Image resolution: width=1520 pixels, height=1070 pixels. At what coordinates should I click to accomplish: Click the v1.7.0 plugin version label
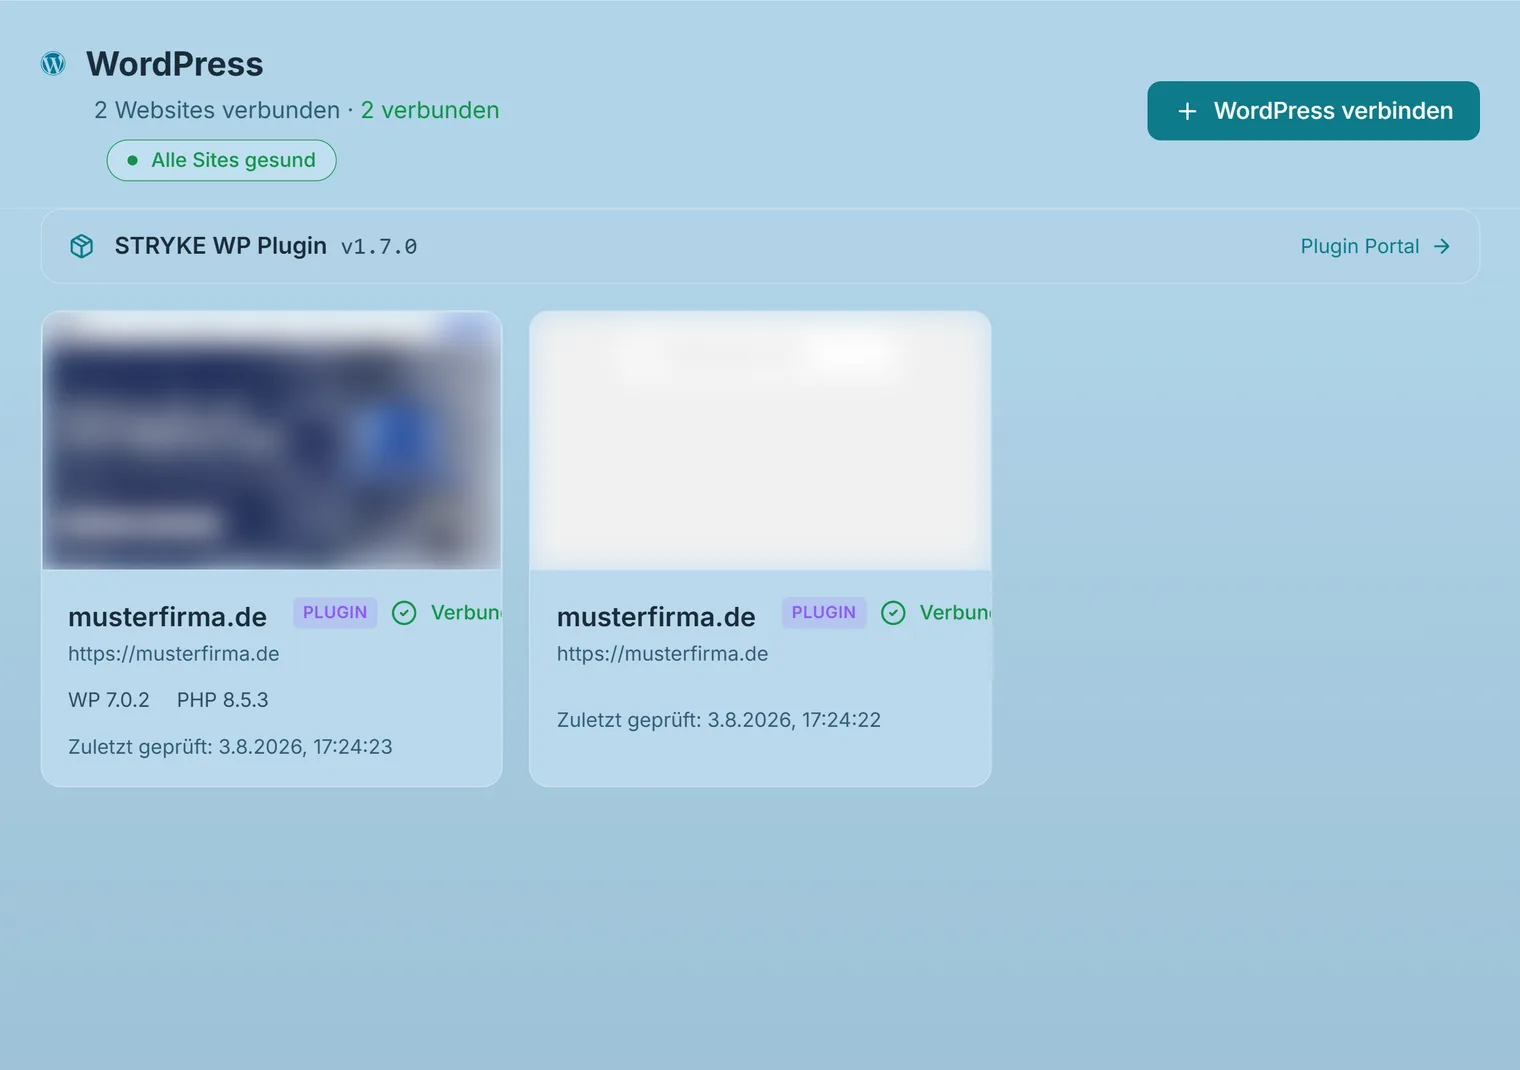point(379,247)
